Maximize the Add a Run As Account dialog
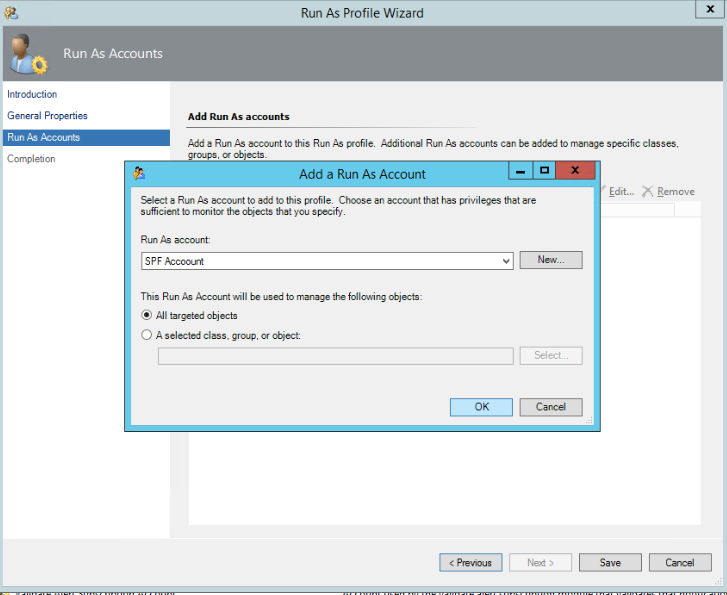This screenshot has width=727, height=595. click(544, 172)
